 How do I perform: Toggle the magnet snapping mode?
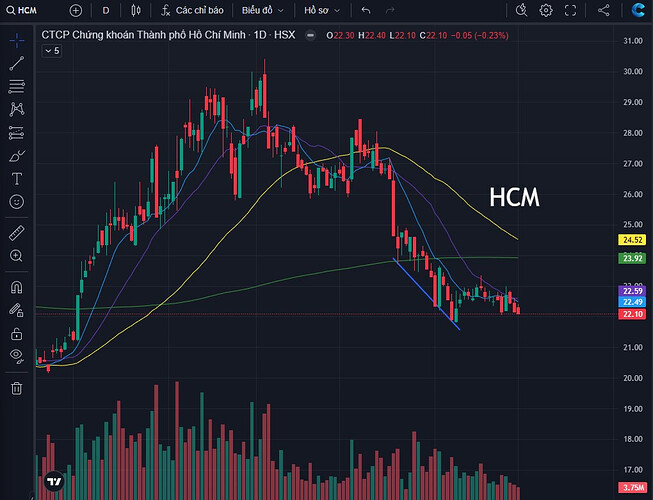[17, 287]
